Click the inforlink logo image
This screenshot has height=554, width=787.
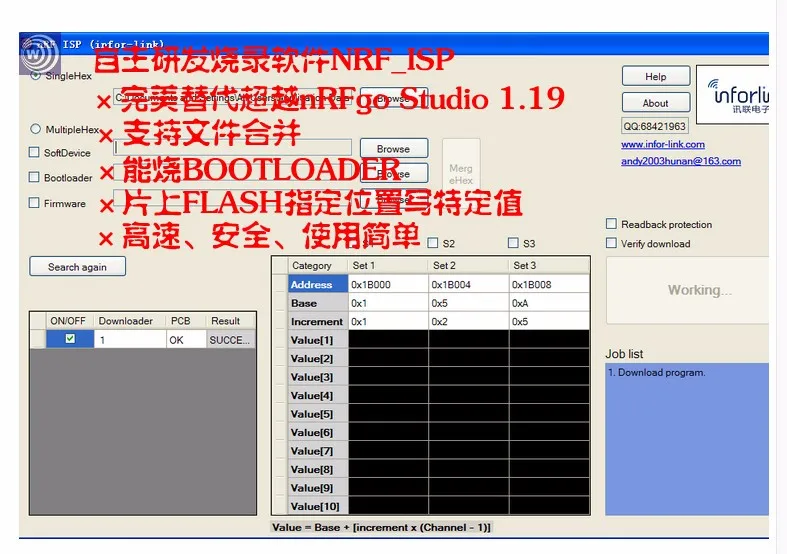(733, 94)
